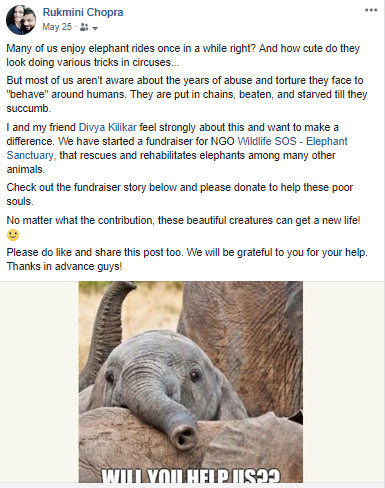Click the baby elephant's trunk tip in the photo
This screenshot has width=385, height=488.
(183, 437)
